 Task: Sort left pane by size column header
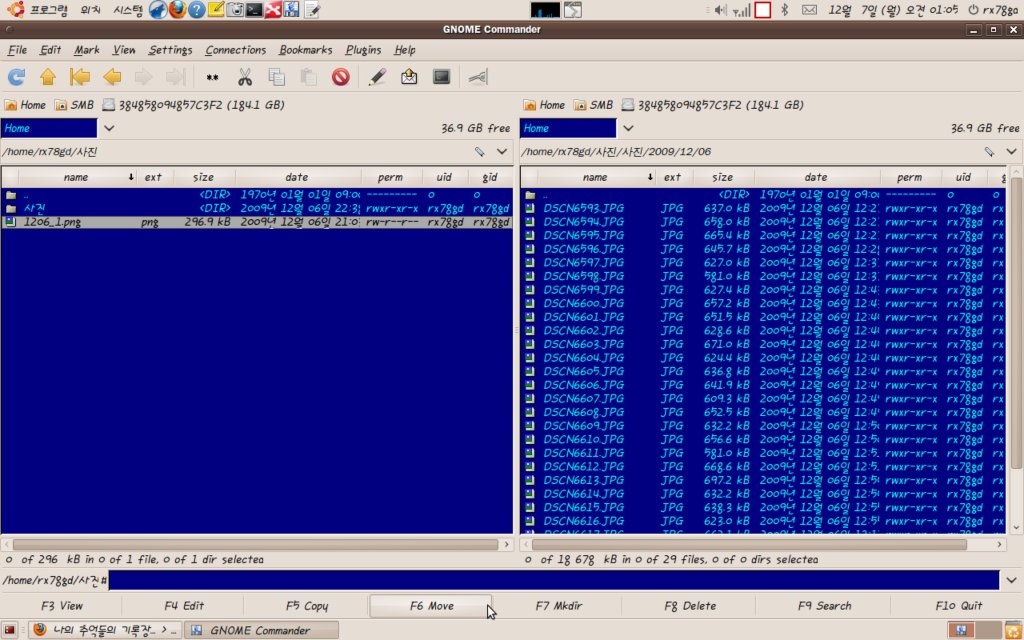pos(203,177)
